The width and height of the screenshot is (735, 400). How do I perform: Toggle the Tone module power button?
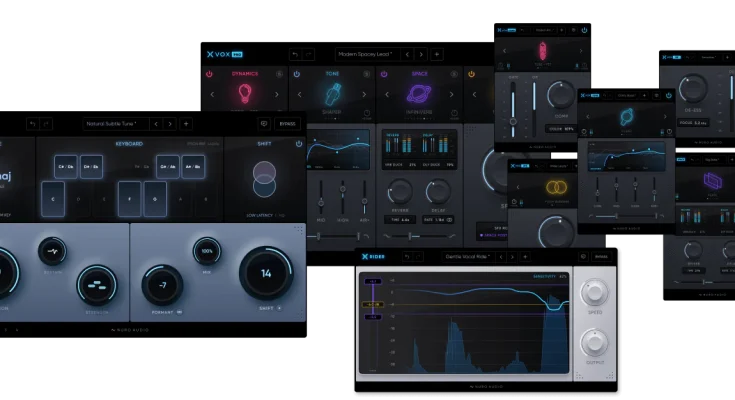[297, 74]
